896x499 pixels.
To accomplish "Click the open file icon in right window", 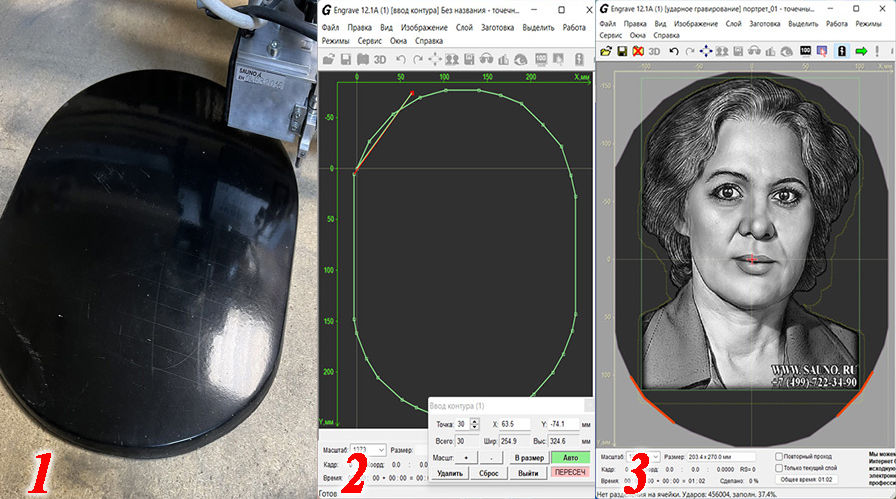I will click(x=605, y=50).
